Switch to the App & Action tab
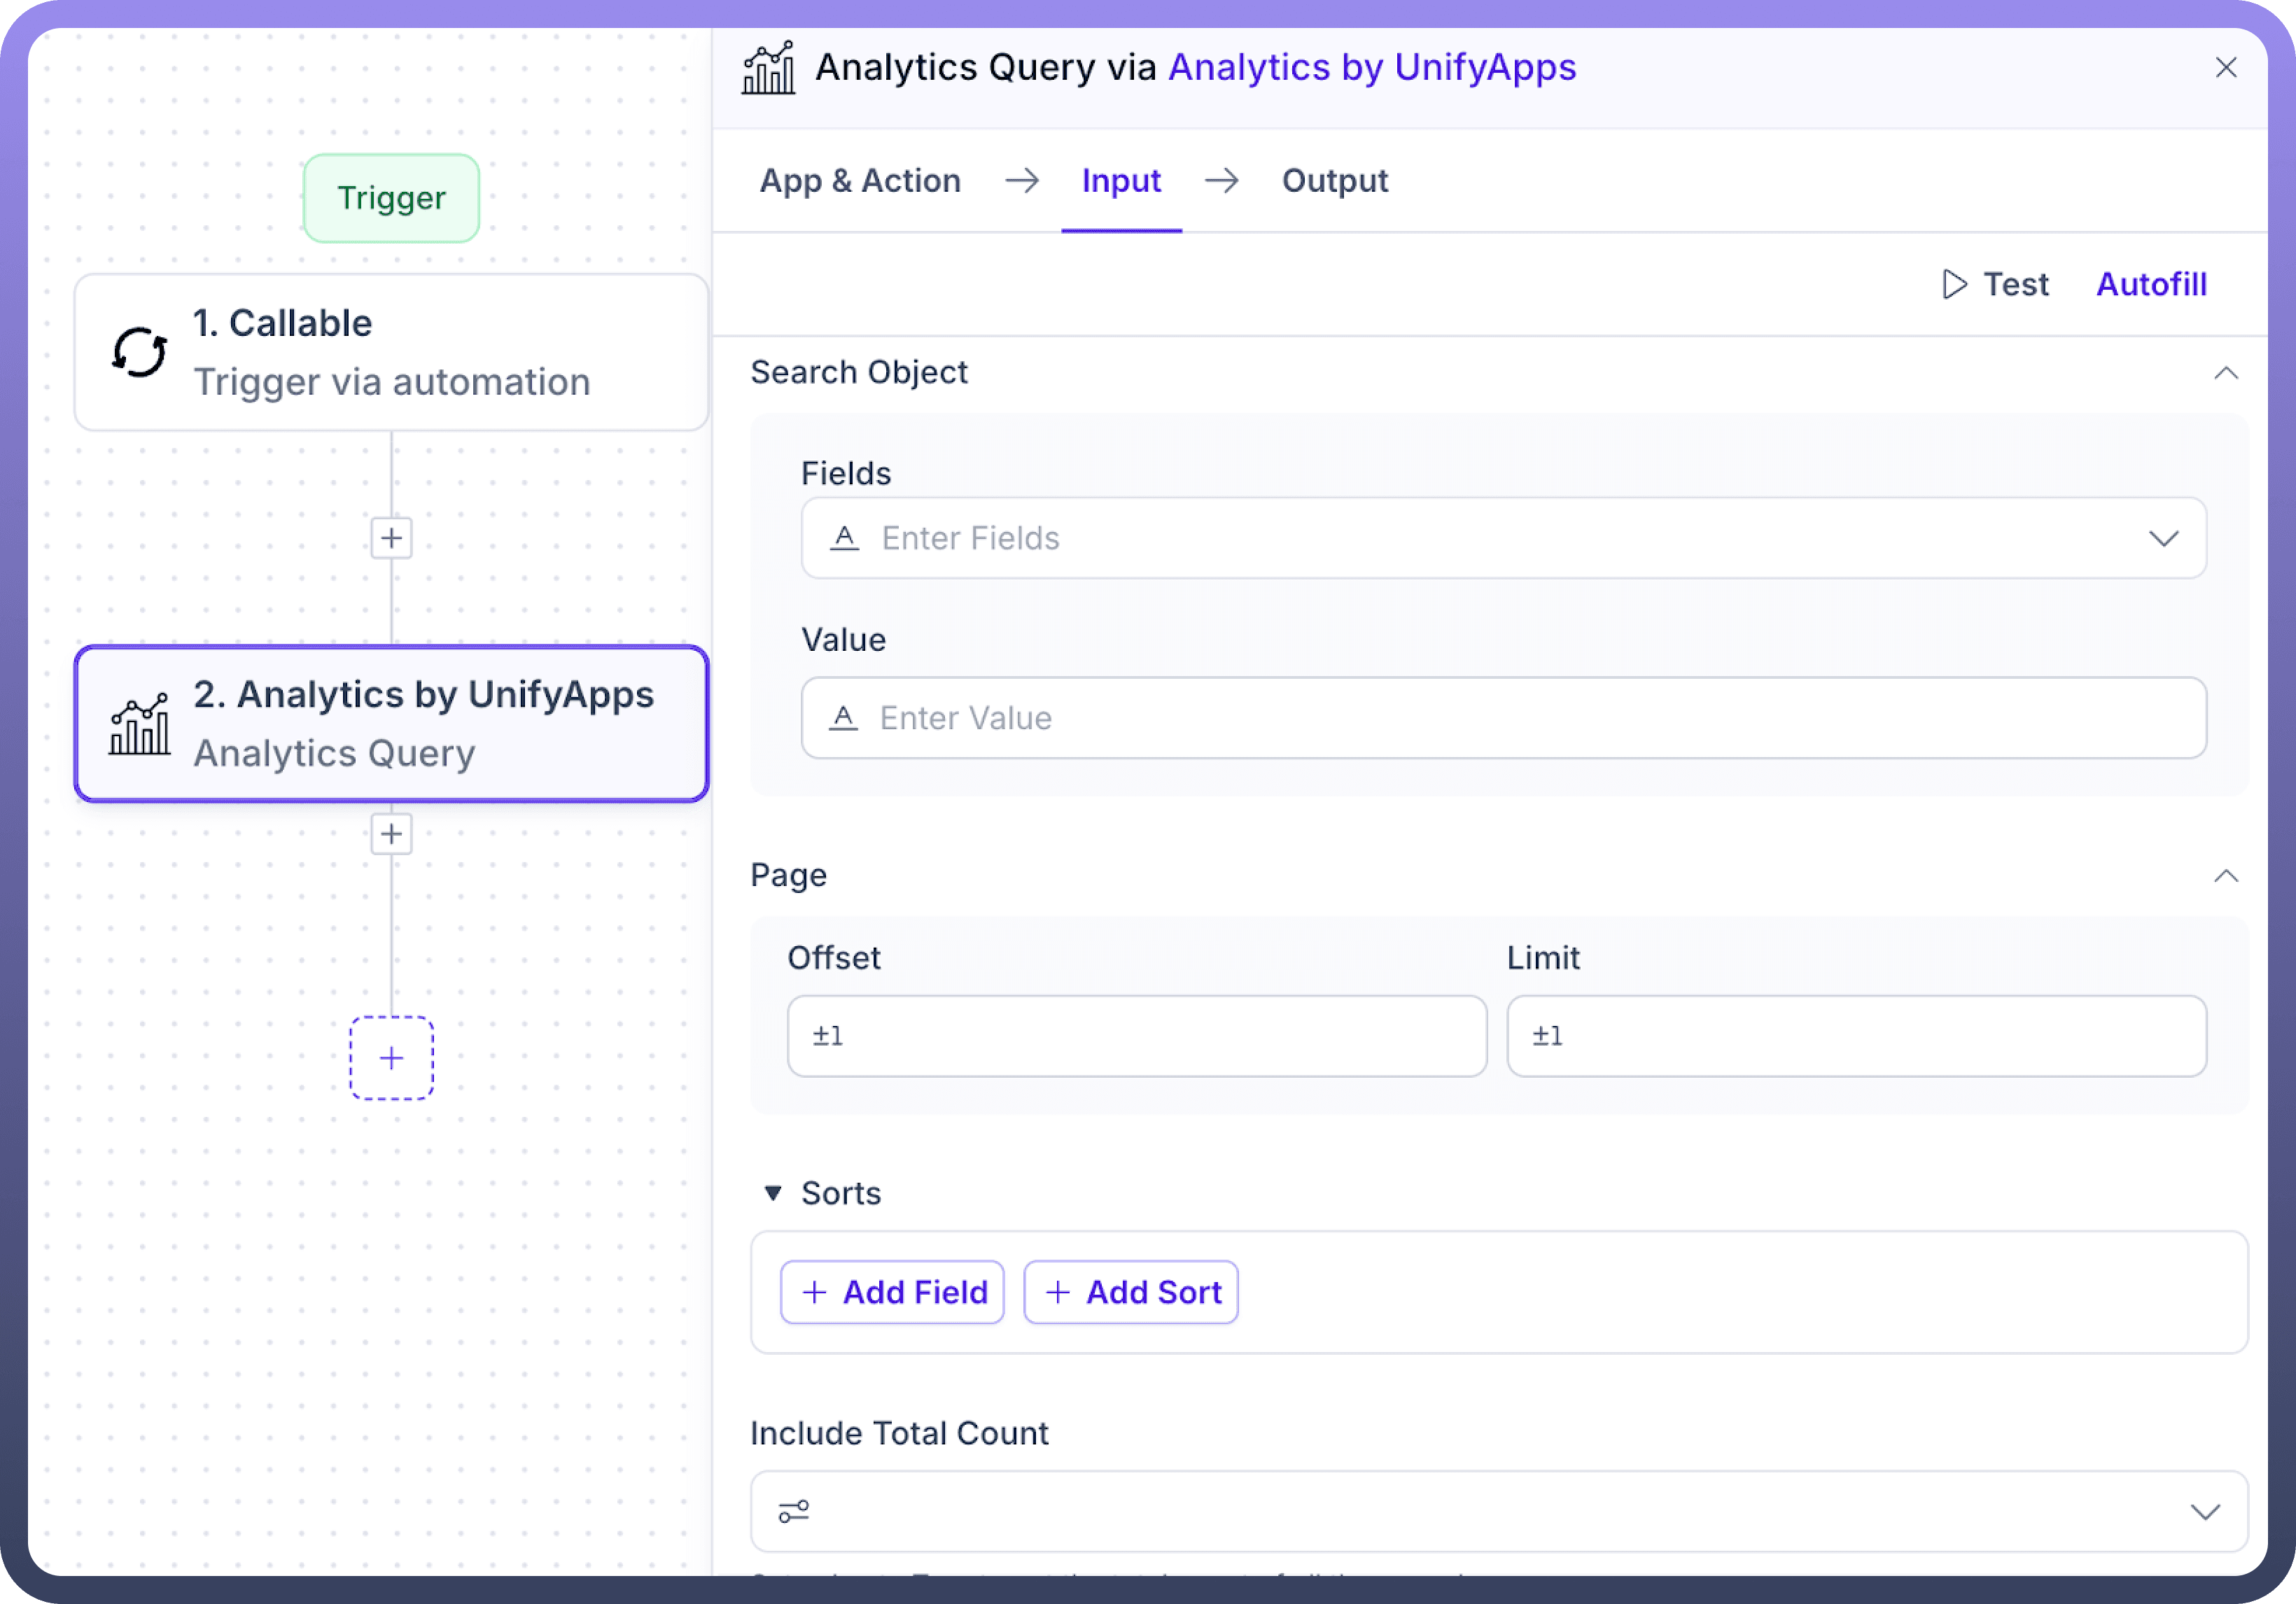Image resolution: width=2296 pixels, height=1604 pixels. (860, 181)
